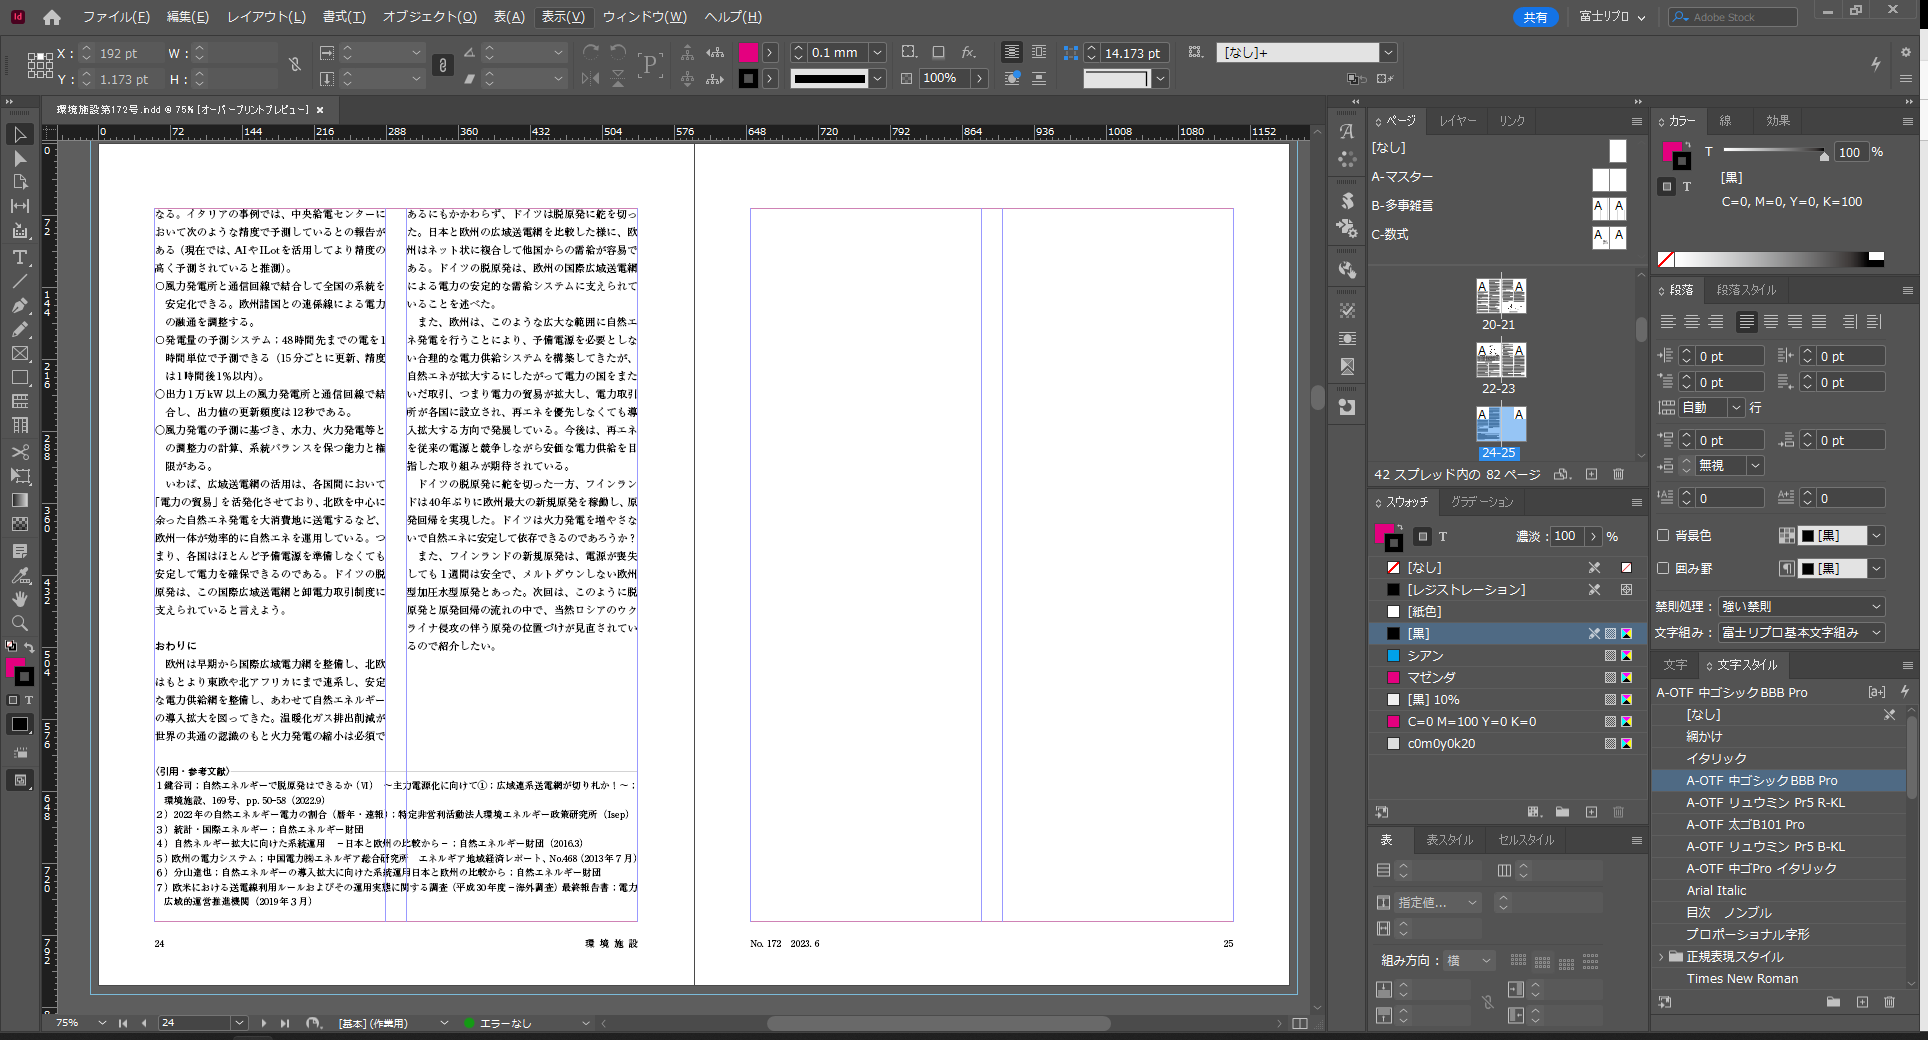Image resolution: width=1928 pixels, height=1040 pixels.
Task: Click the justify all lines alignment icon
Action: click(1819, 321)
